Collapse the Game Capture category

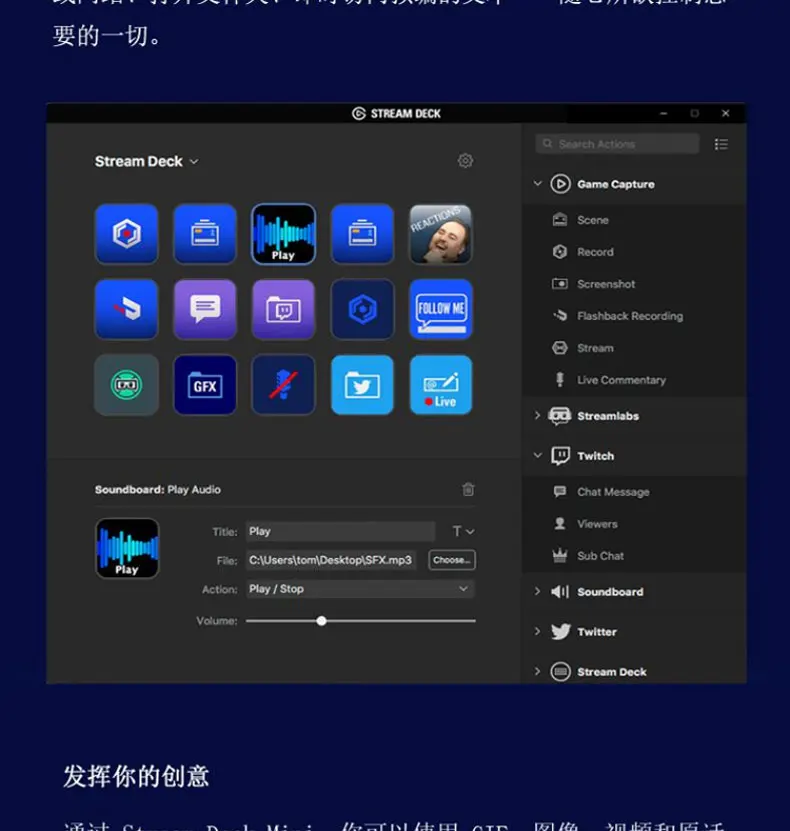(538, 183)
